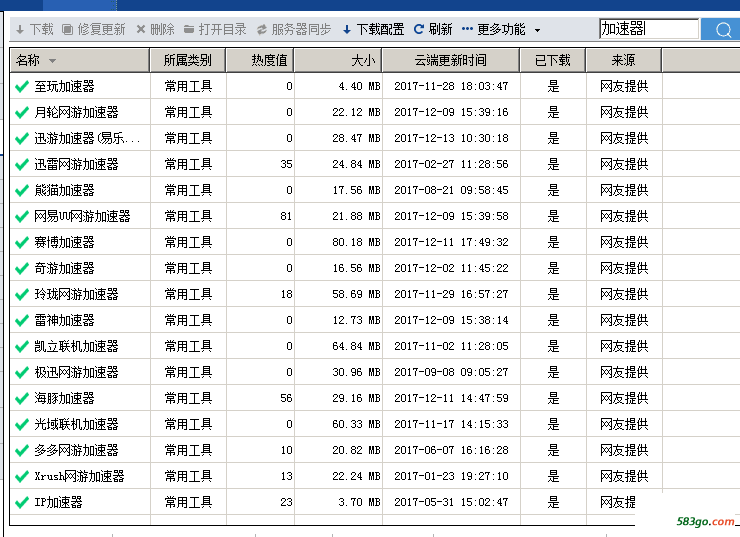Click update time 2017-01-23 19:27:10
The image size is (740, 537).
(451, 476)
